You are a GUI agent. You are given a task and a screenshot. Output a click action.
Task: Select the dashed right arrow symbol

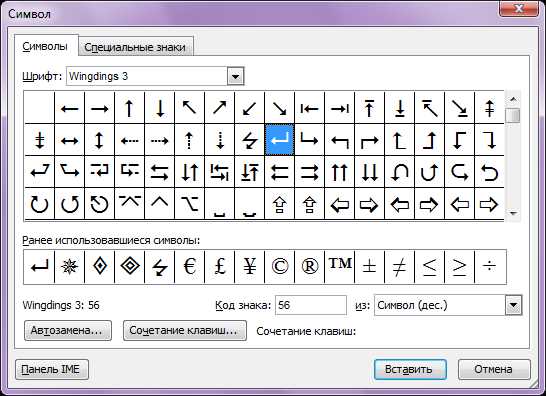point(159,140)
